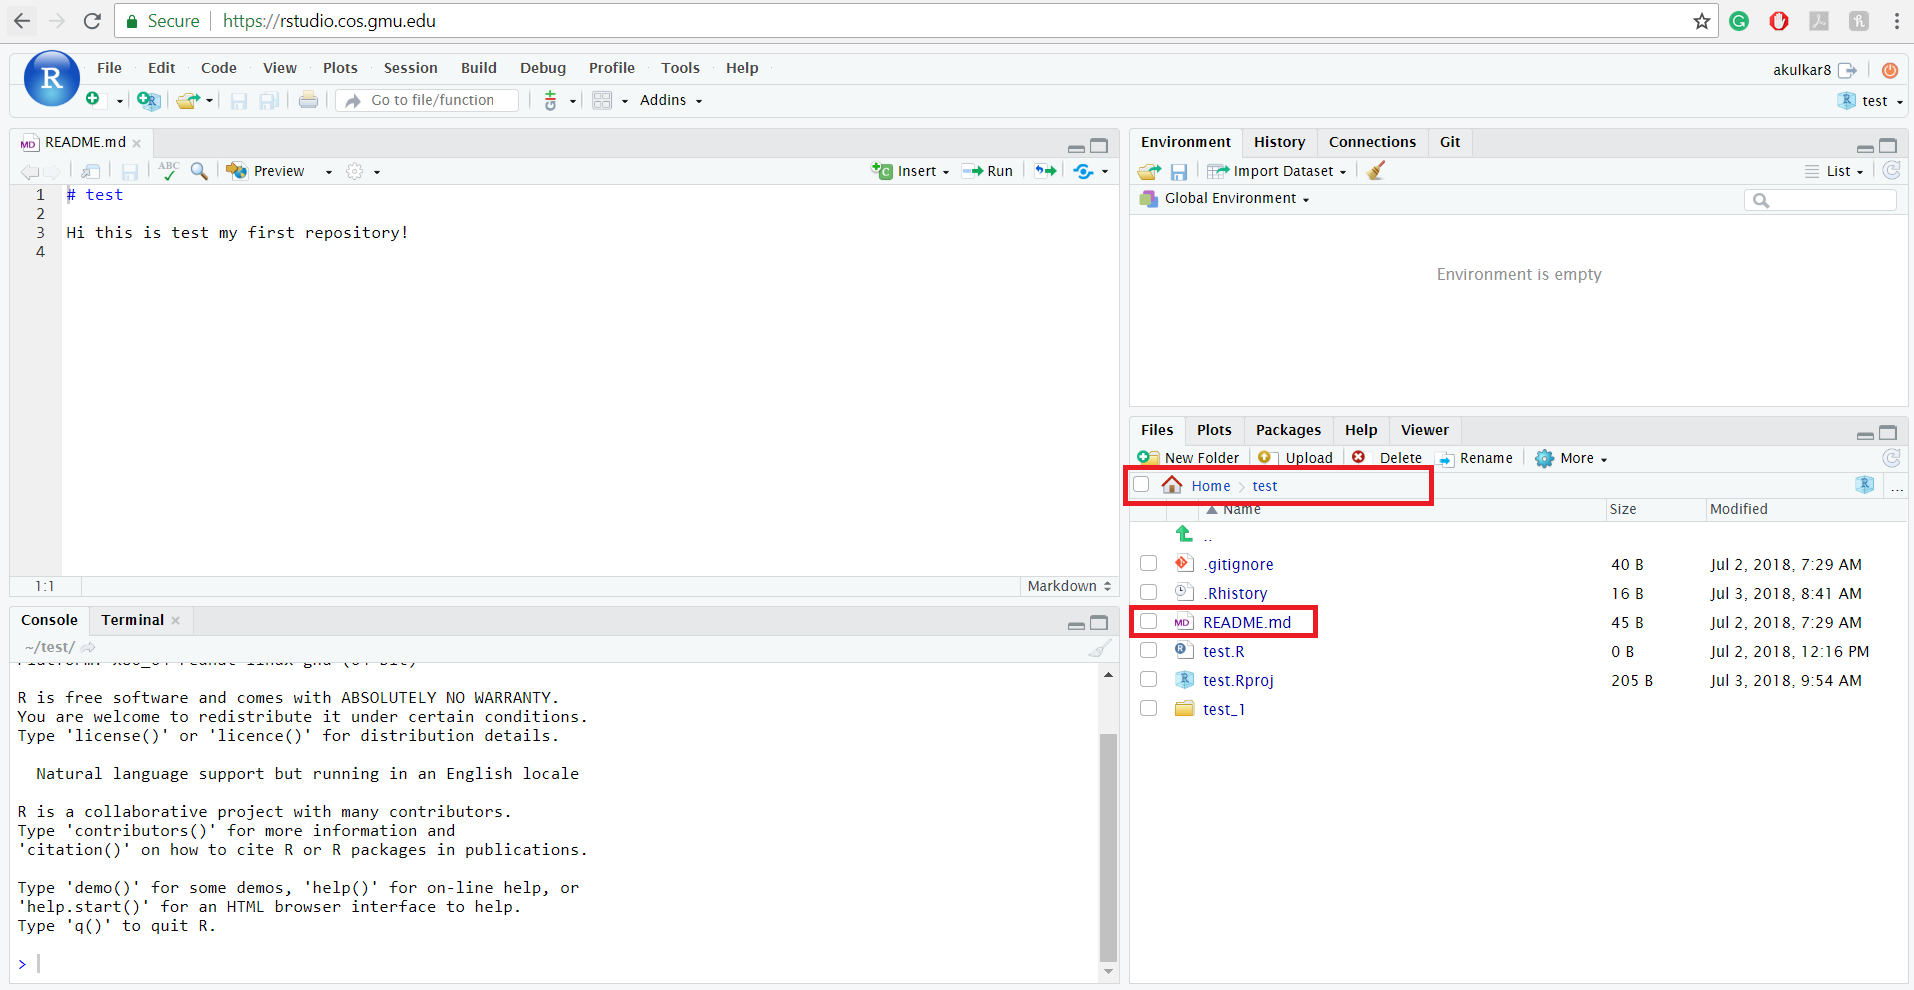Sign out using icon beside akulkar8
Image resolution: width=1914 pixels, height=990 pixels.
click(1847, 70)
